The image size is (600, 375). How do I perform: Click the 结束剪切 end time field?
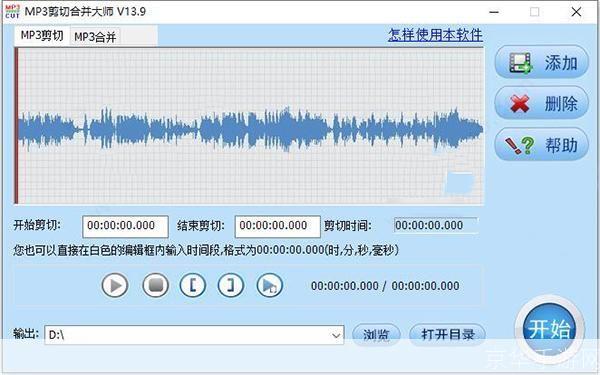pyautogui.click(x=277, y=226)
